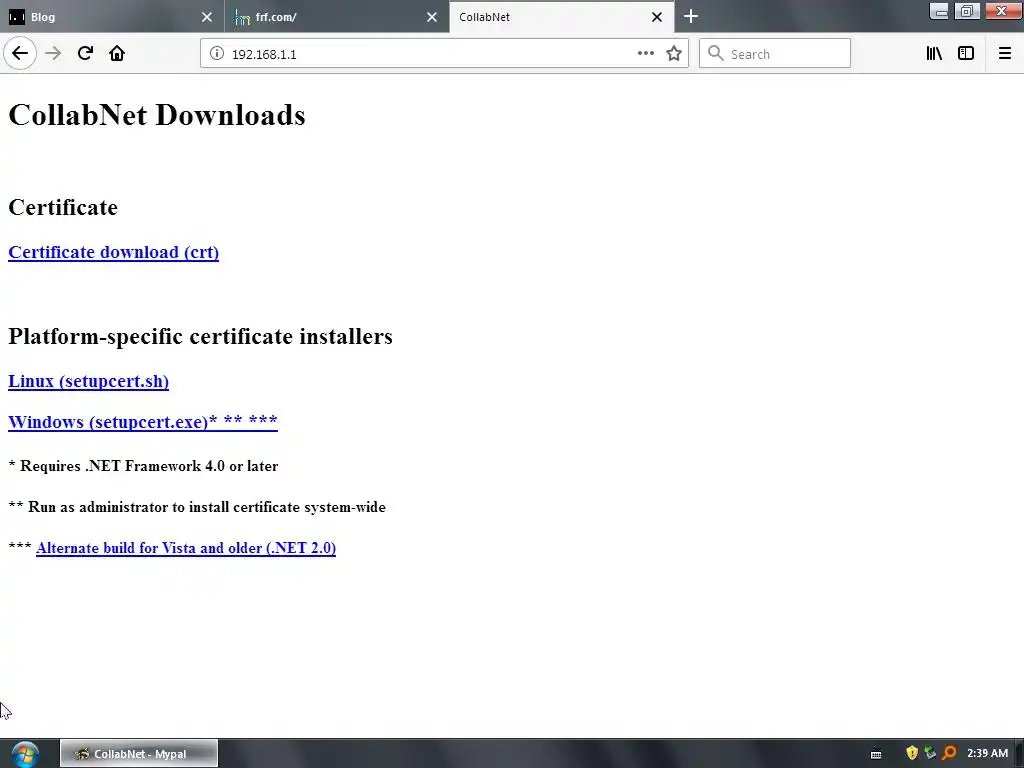Switch to the frf.com/ tab

tap(337, 17)
